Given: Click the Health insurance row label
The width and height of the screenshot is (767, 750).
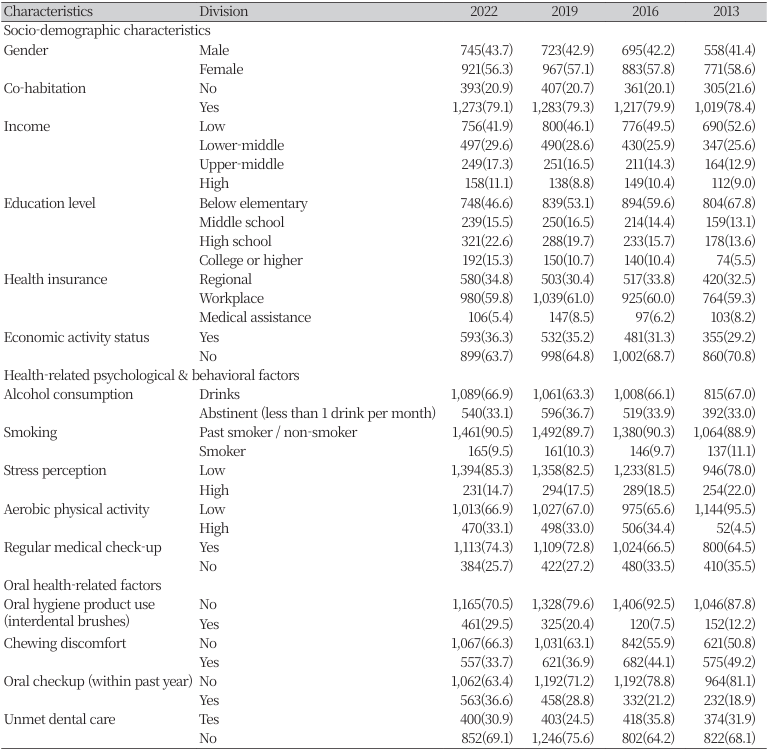Looking at the screenshot, I should [55, 279].
